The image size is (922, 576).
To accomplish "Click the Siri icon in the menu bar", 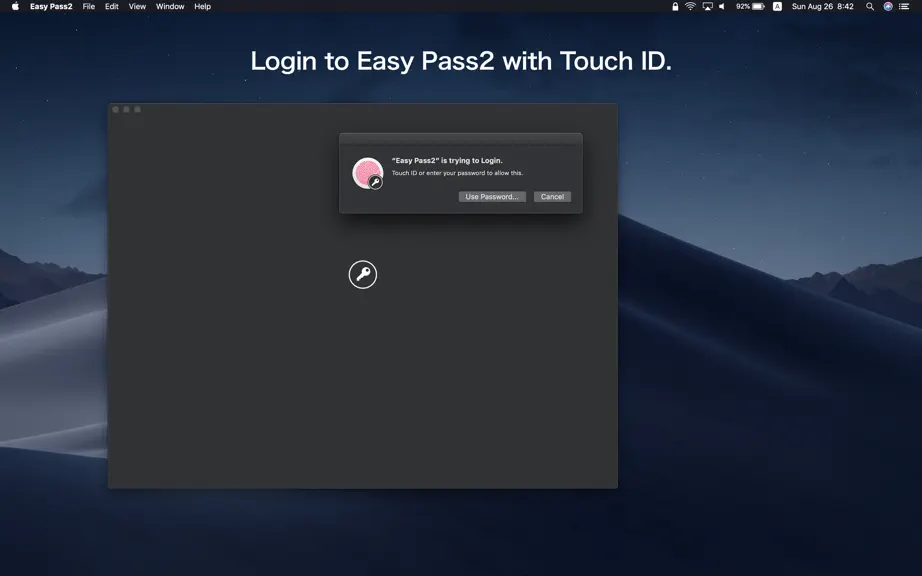I will click(x=888, y=6).
